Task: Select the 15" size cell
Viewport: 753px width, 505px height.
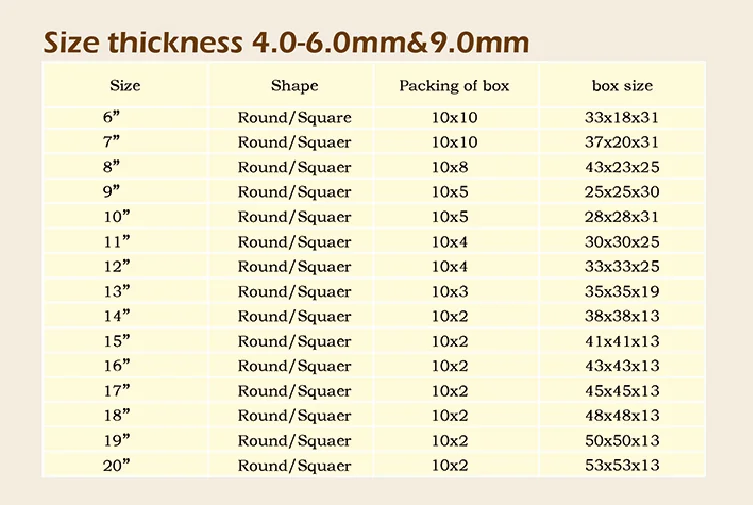Action: tap(116, 341)
